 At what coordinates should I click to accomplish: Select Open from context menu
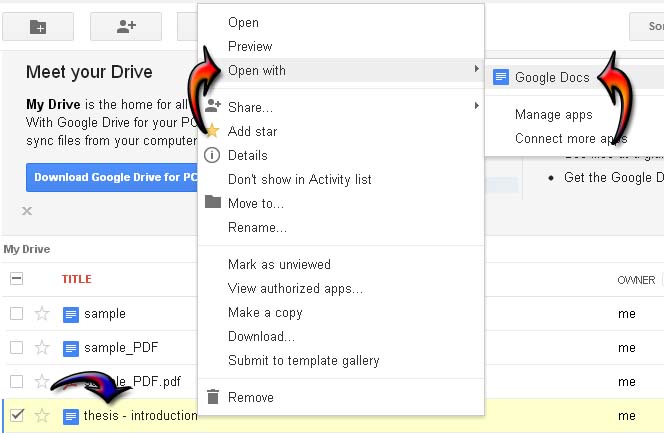(341, 22)
